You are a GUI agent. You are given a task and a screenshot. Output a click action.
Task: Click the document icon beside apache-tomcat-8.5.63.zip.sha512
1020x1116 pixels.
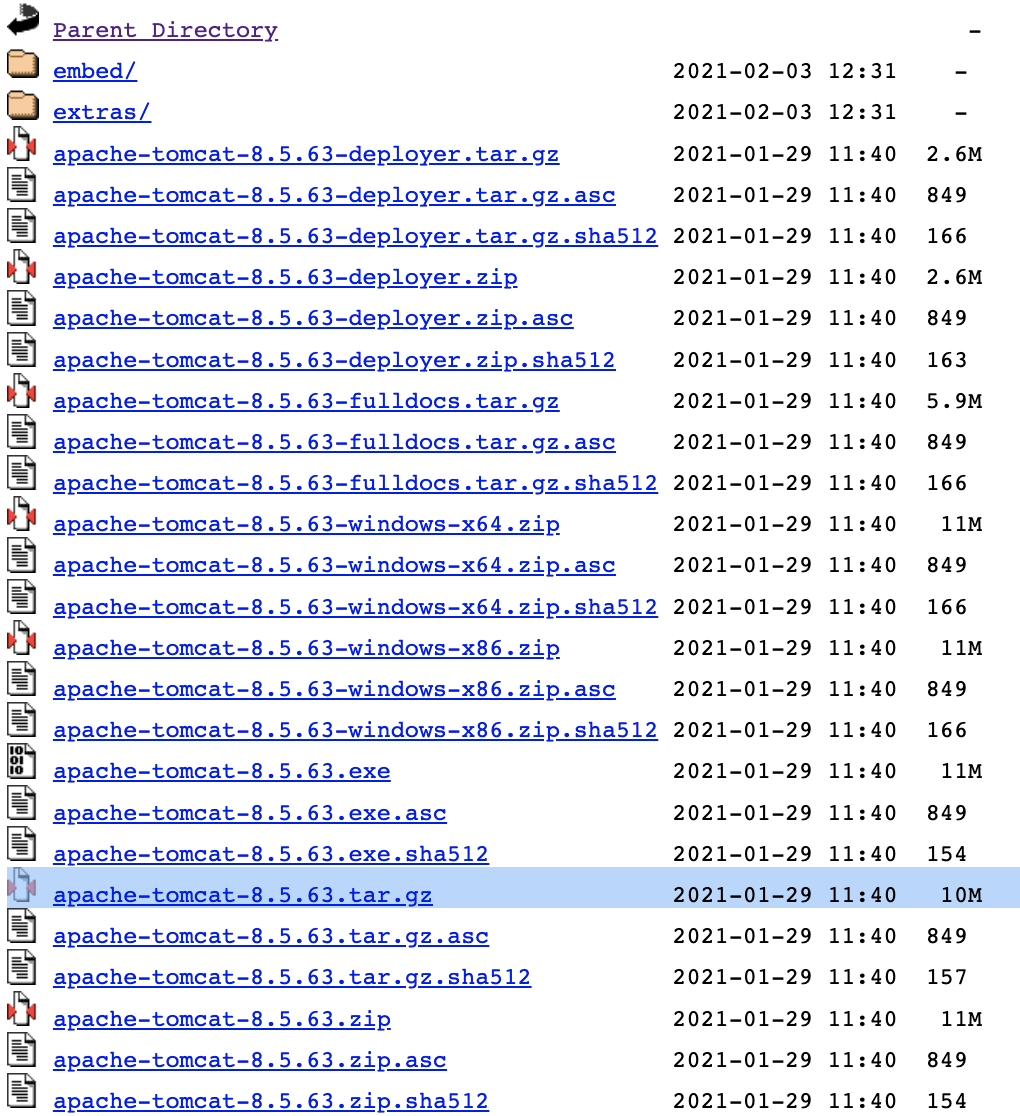pyautogui.click(x=21, y=1091)
